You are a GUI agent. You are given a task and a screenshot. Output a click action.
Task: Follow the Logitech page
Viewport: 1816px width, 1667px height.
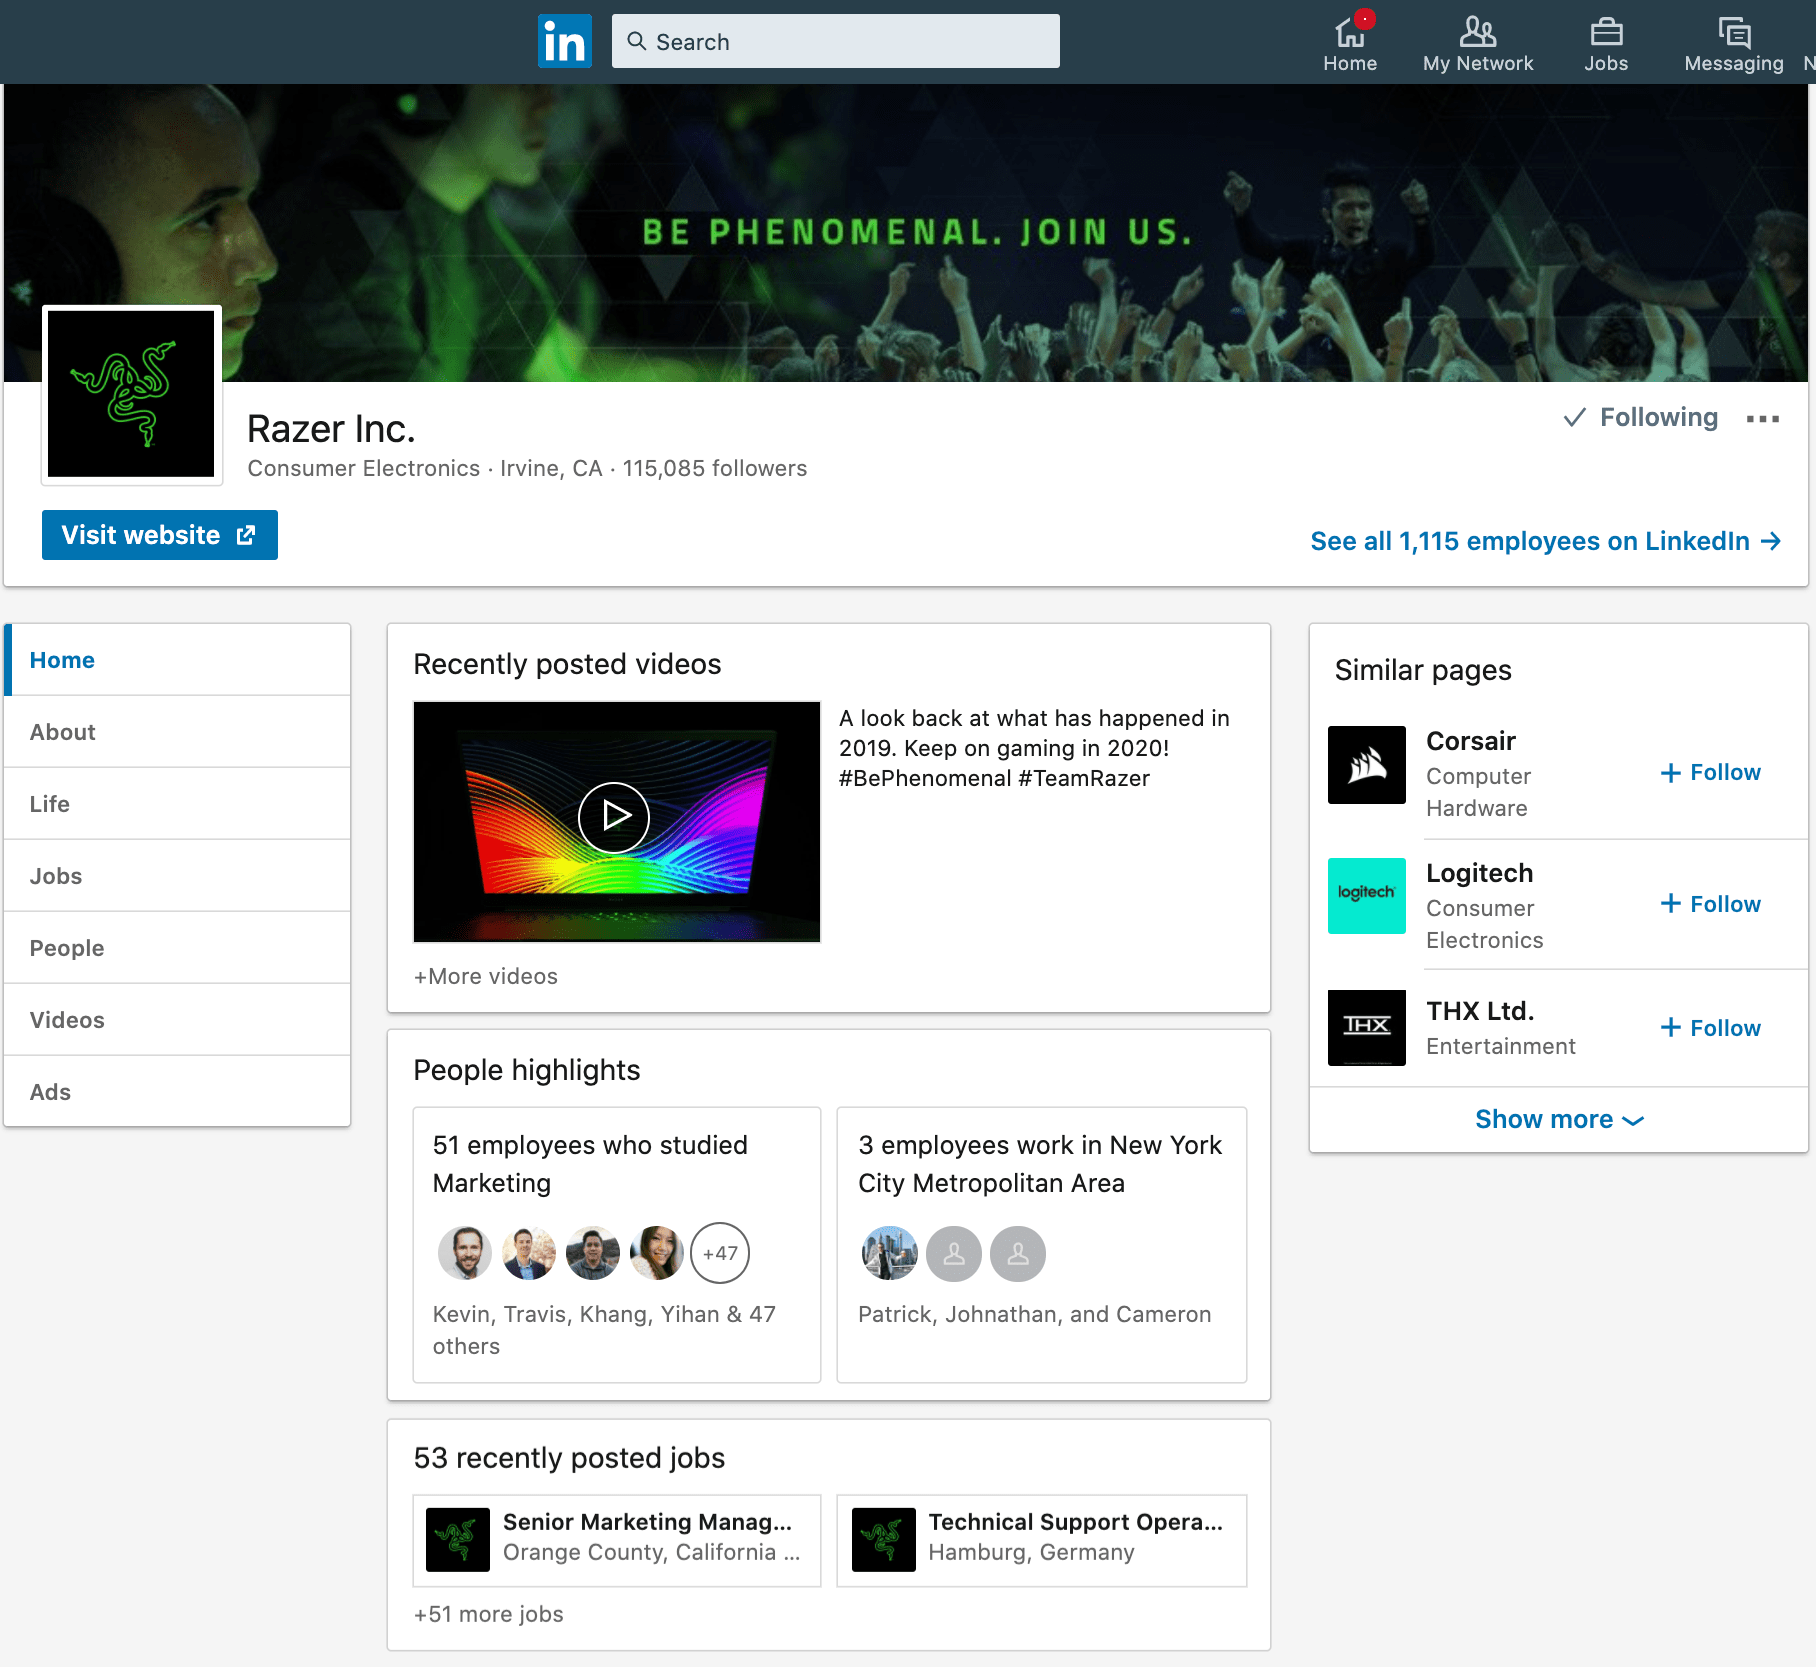[x=1709, y=903]
